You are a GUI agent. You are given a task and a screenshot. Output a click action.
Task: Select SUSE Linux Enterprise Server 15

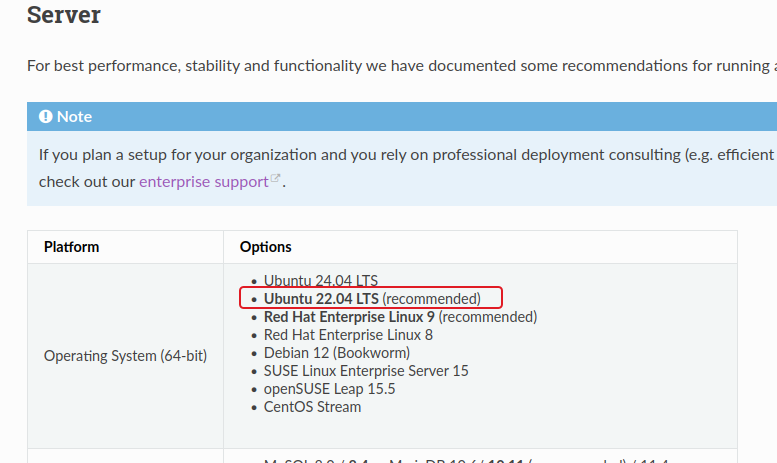(x=366, y=371)
